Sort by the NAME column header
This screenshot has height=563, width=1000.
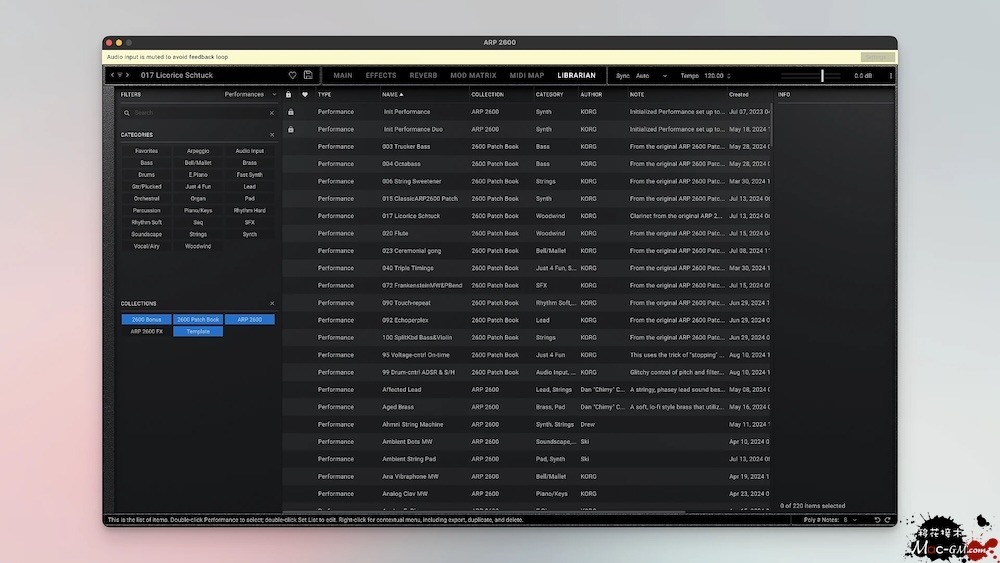(x=392, y=94)
